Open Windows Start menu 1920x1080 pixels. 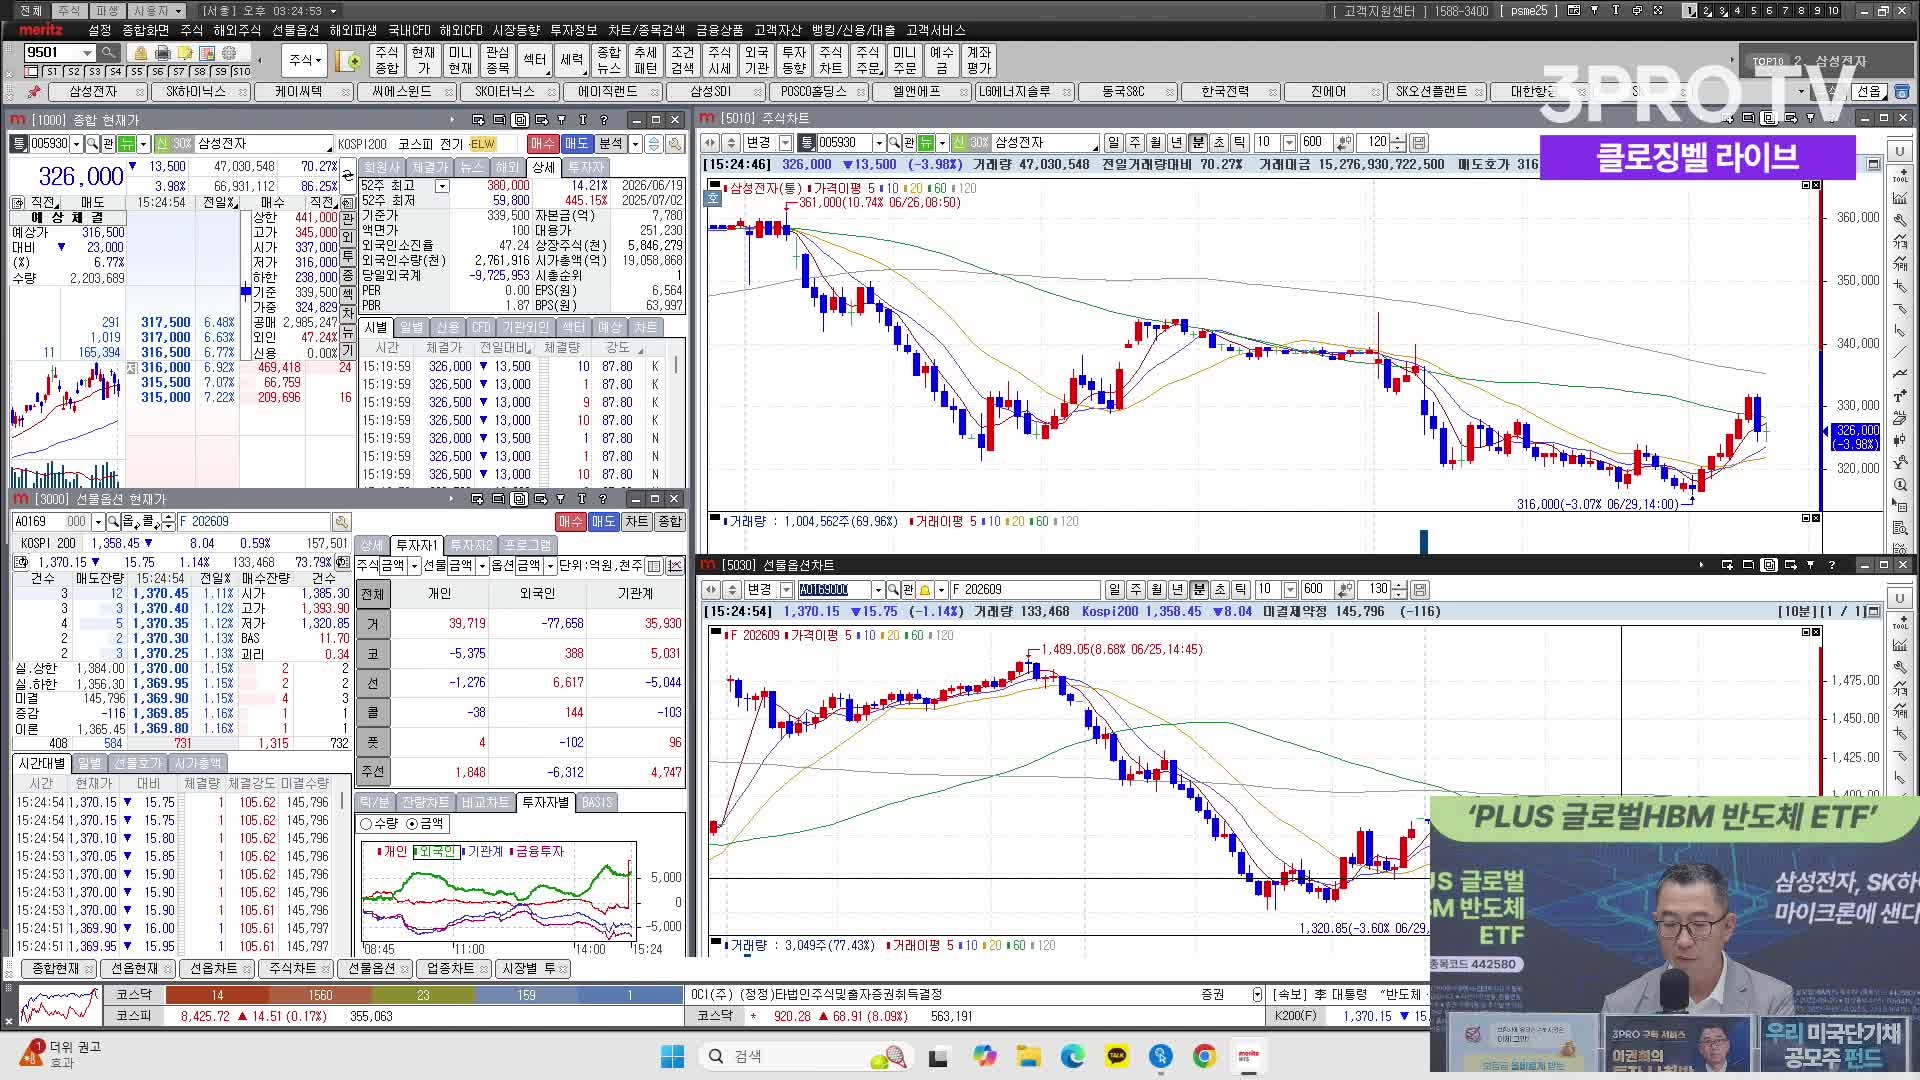(x=672, y=1056)
